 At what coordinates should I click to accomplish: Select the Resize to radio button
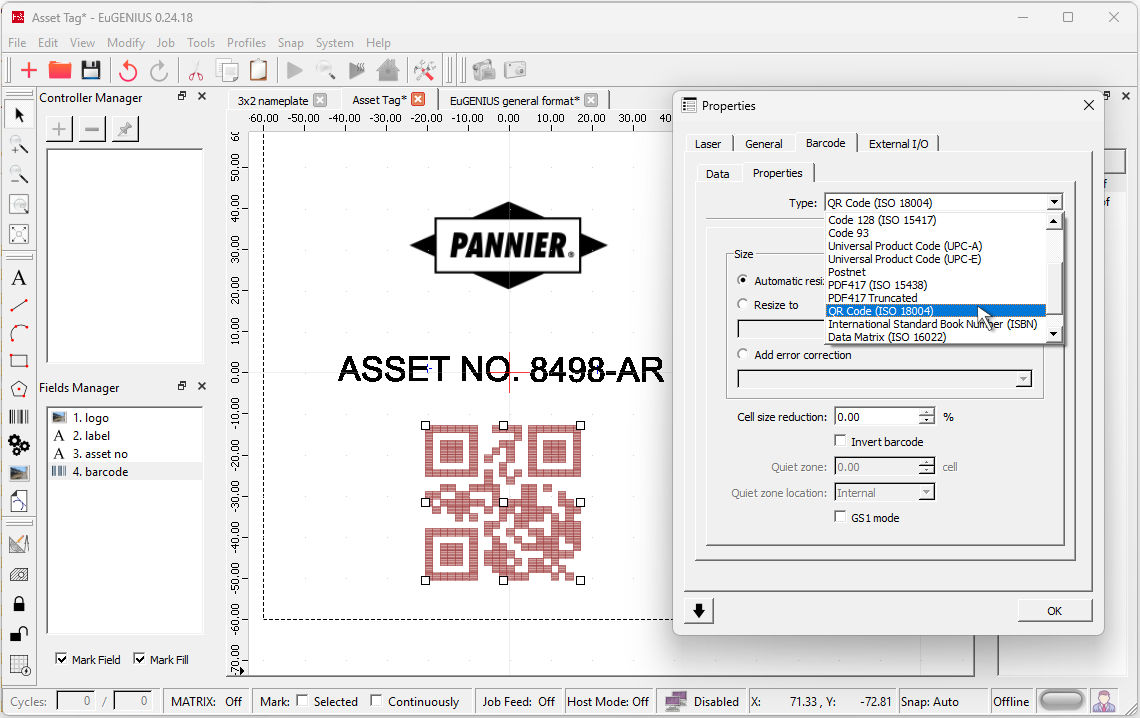[x=742, y=304]
